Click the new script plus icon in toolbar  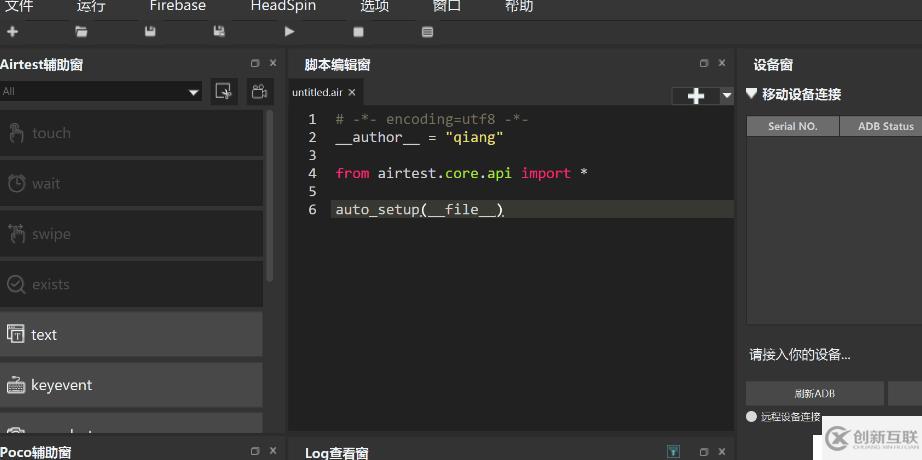point(12,32)
